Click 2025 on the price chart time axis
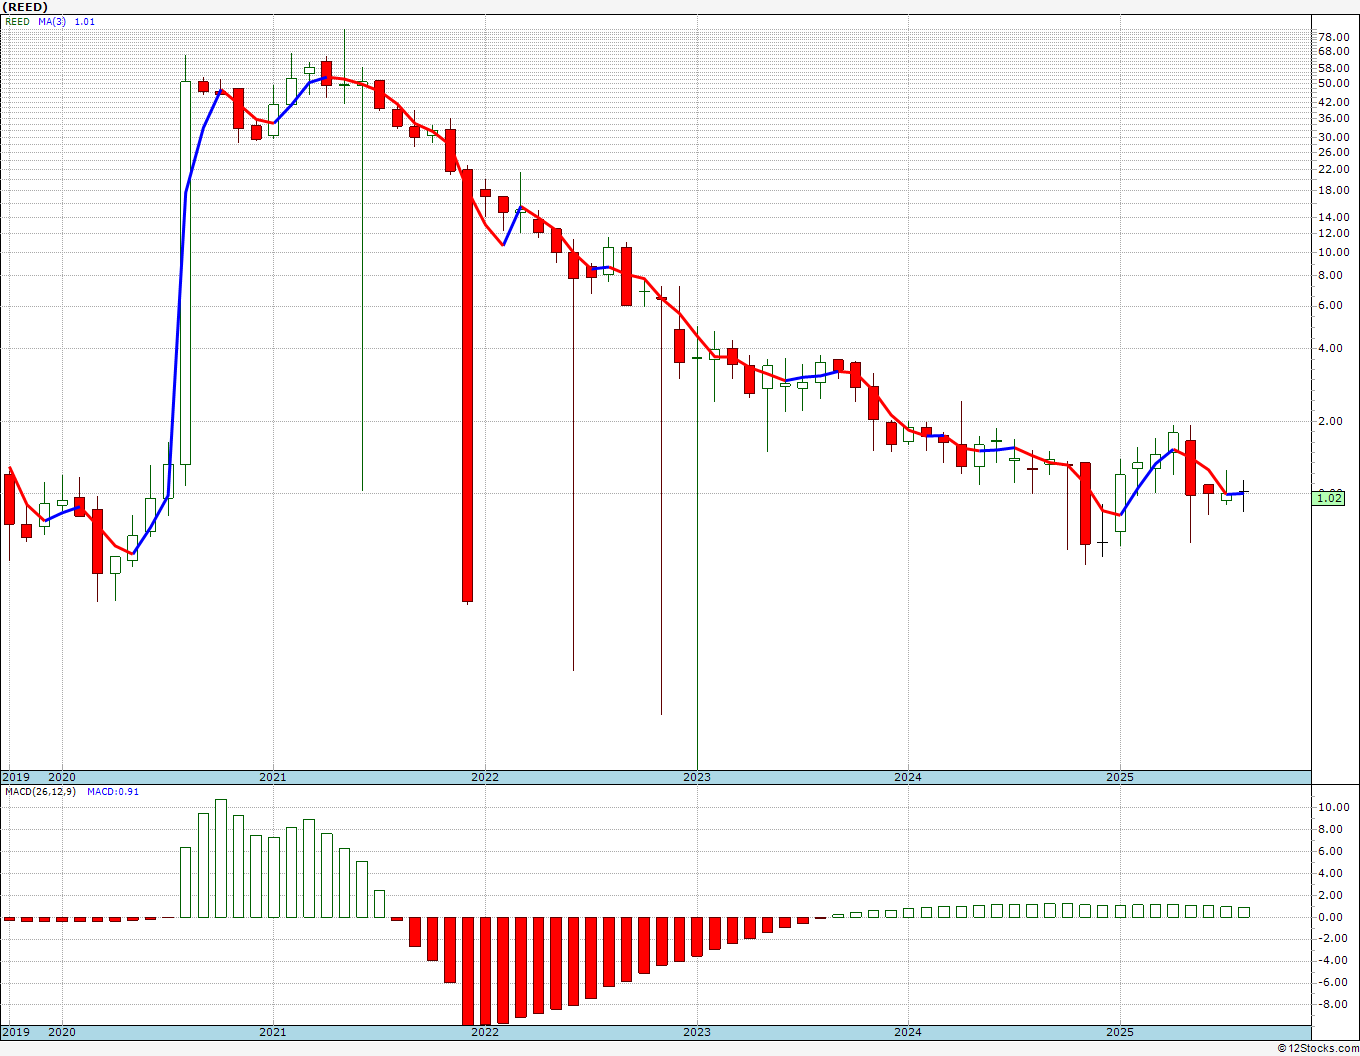The height and width of the screenshot is (1056, 1360). click(x=1120, y=777)
